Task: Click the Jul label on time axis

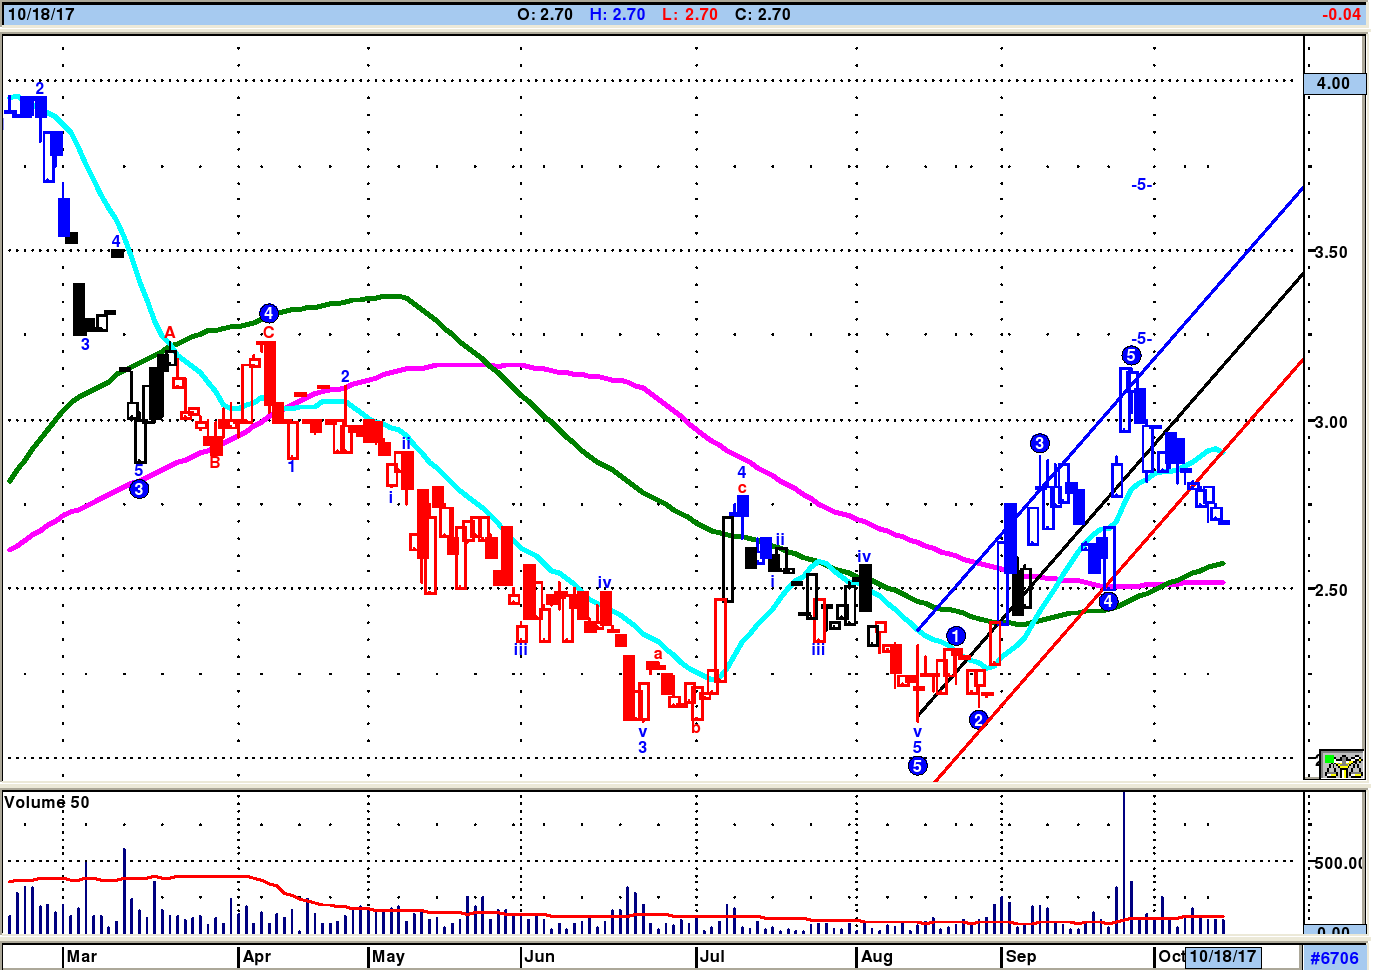Action: [713, 956]
